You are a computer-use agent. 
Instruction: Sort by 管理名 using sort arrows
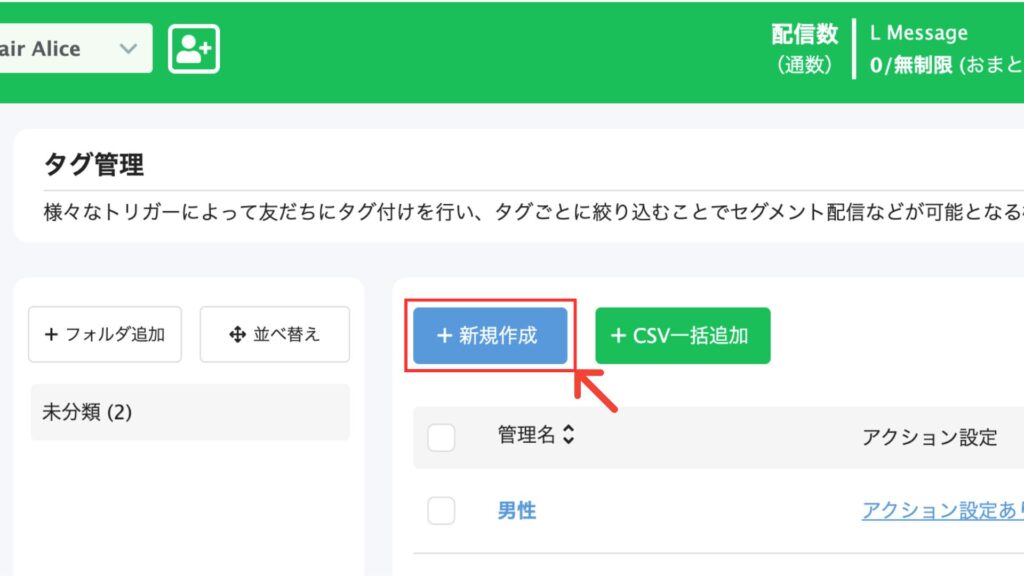(568, 434)
